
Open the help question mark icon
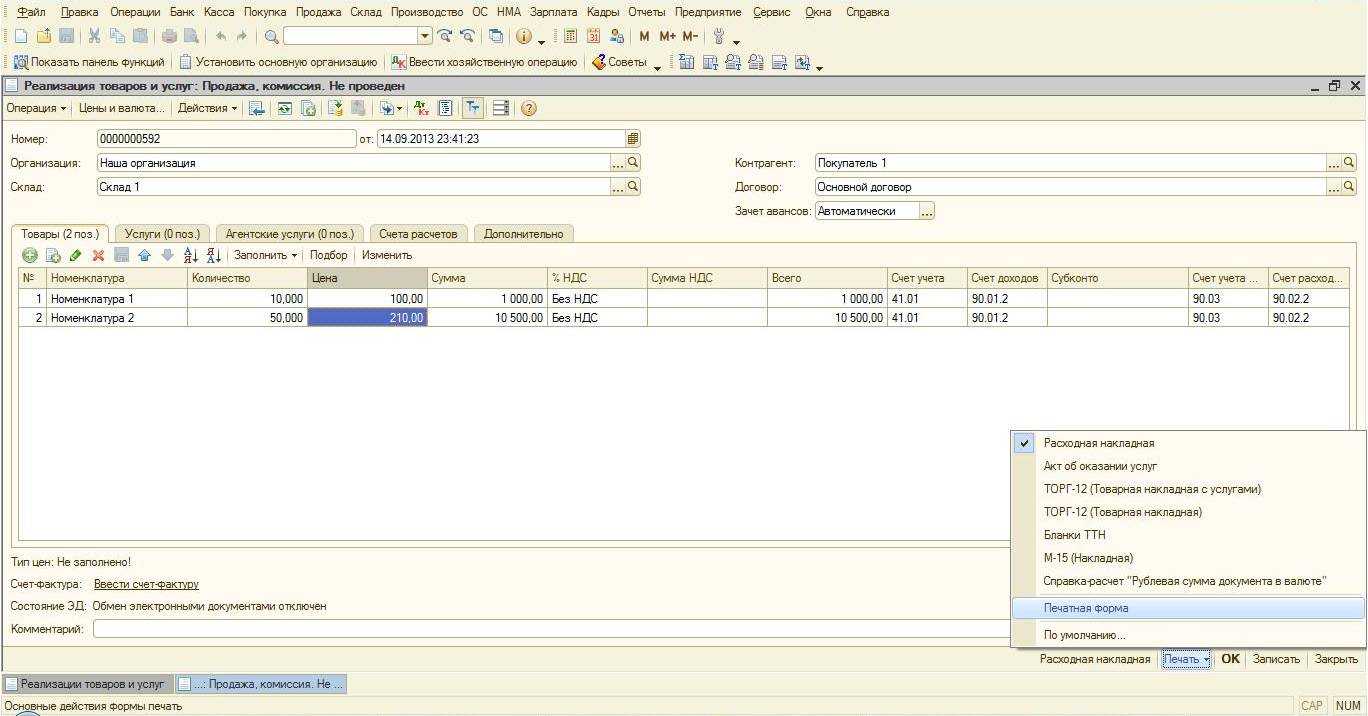tap(529, 108)
